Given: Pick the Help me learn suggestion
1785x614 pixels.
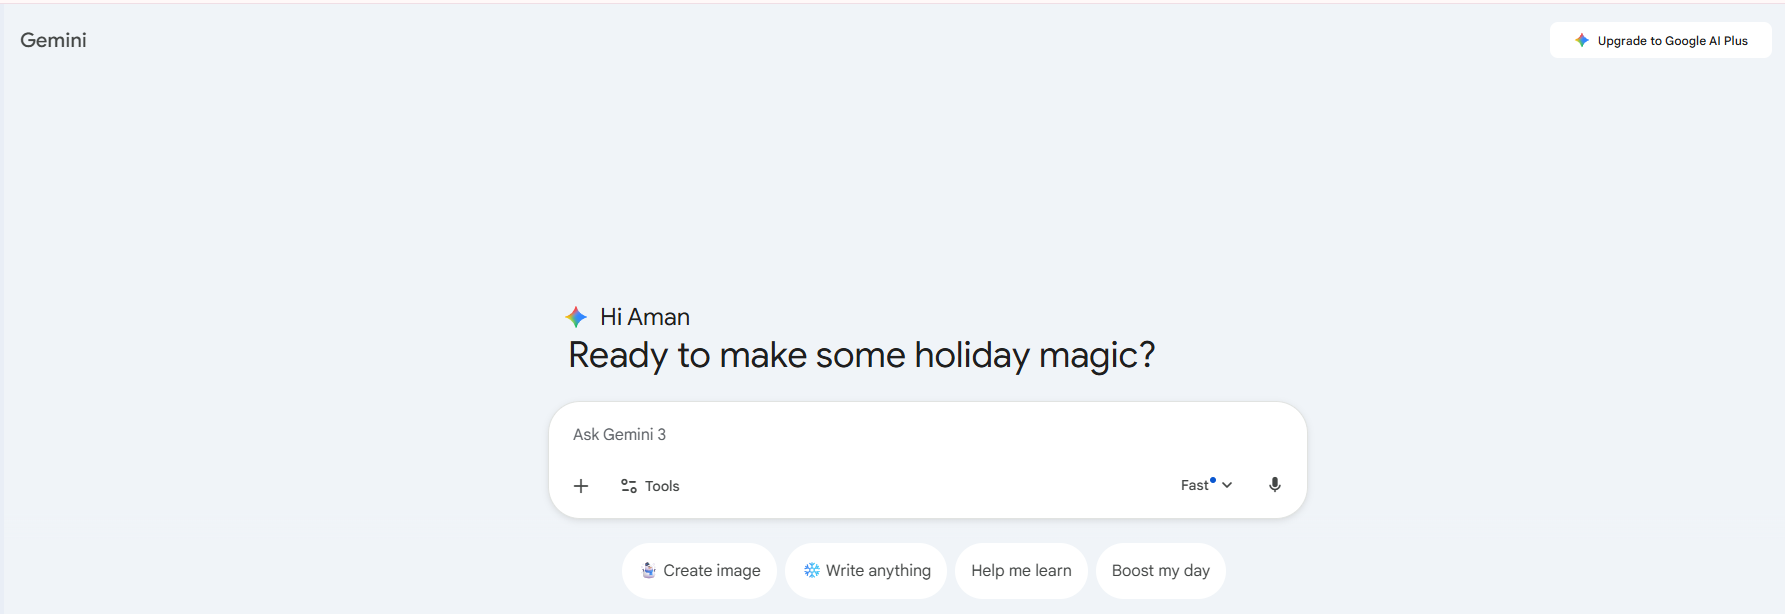Looking at the screenshot, I should coord(1021,571).
